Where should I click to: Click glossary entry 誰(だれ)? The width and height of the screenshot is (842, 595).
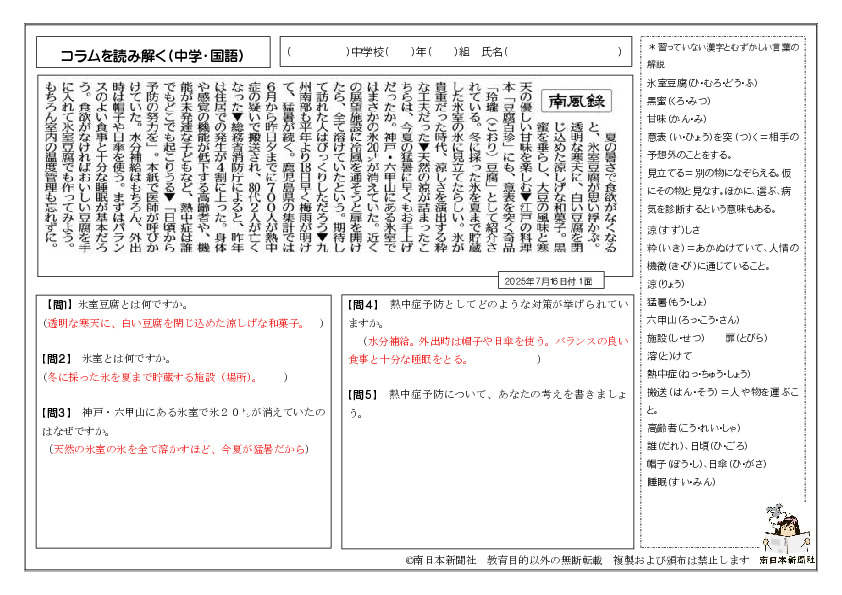tap(666, 446)
